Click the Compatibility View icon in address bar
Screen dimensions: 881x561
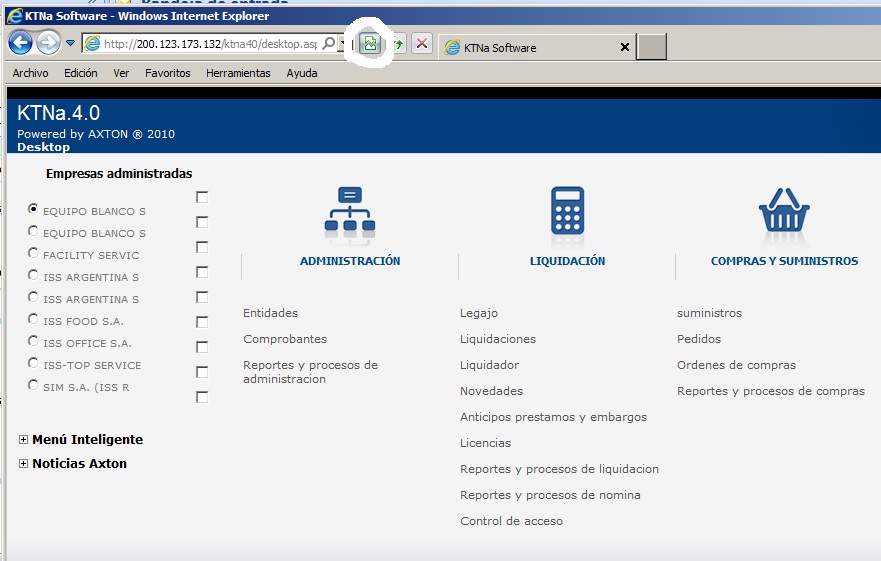point(370,43)
